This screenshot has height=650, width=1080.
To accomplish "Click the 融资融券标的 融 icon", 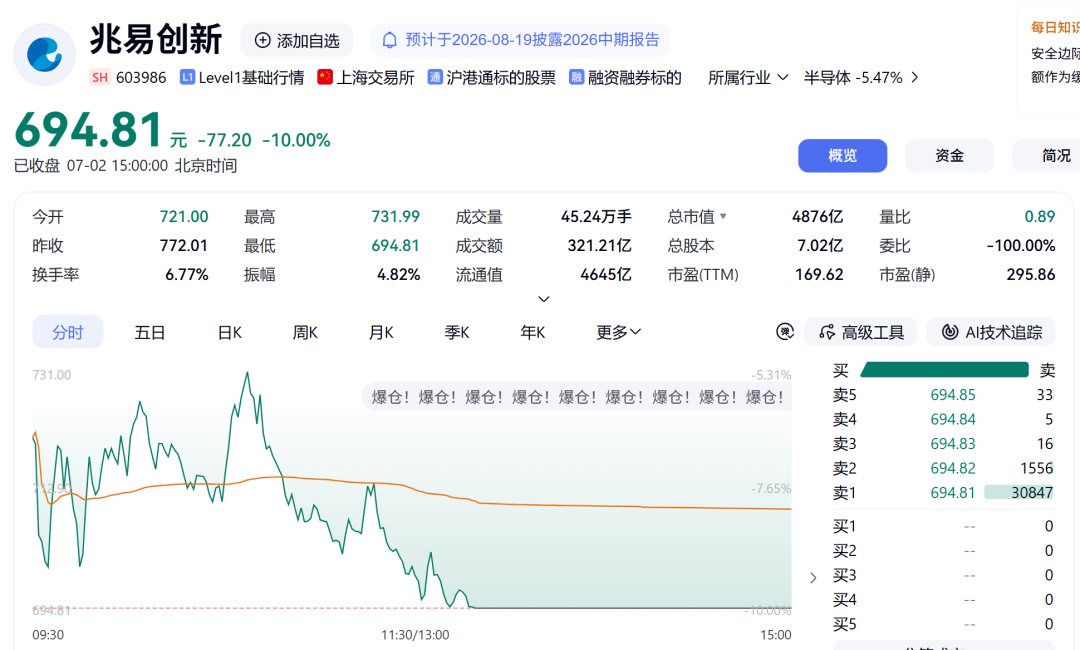I will tap(576, 77).
